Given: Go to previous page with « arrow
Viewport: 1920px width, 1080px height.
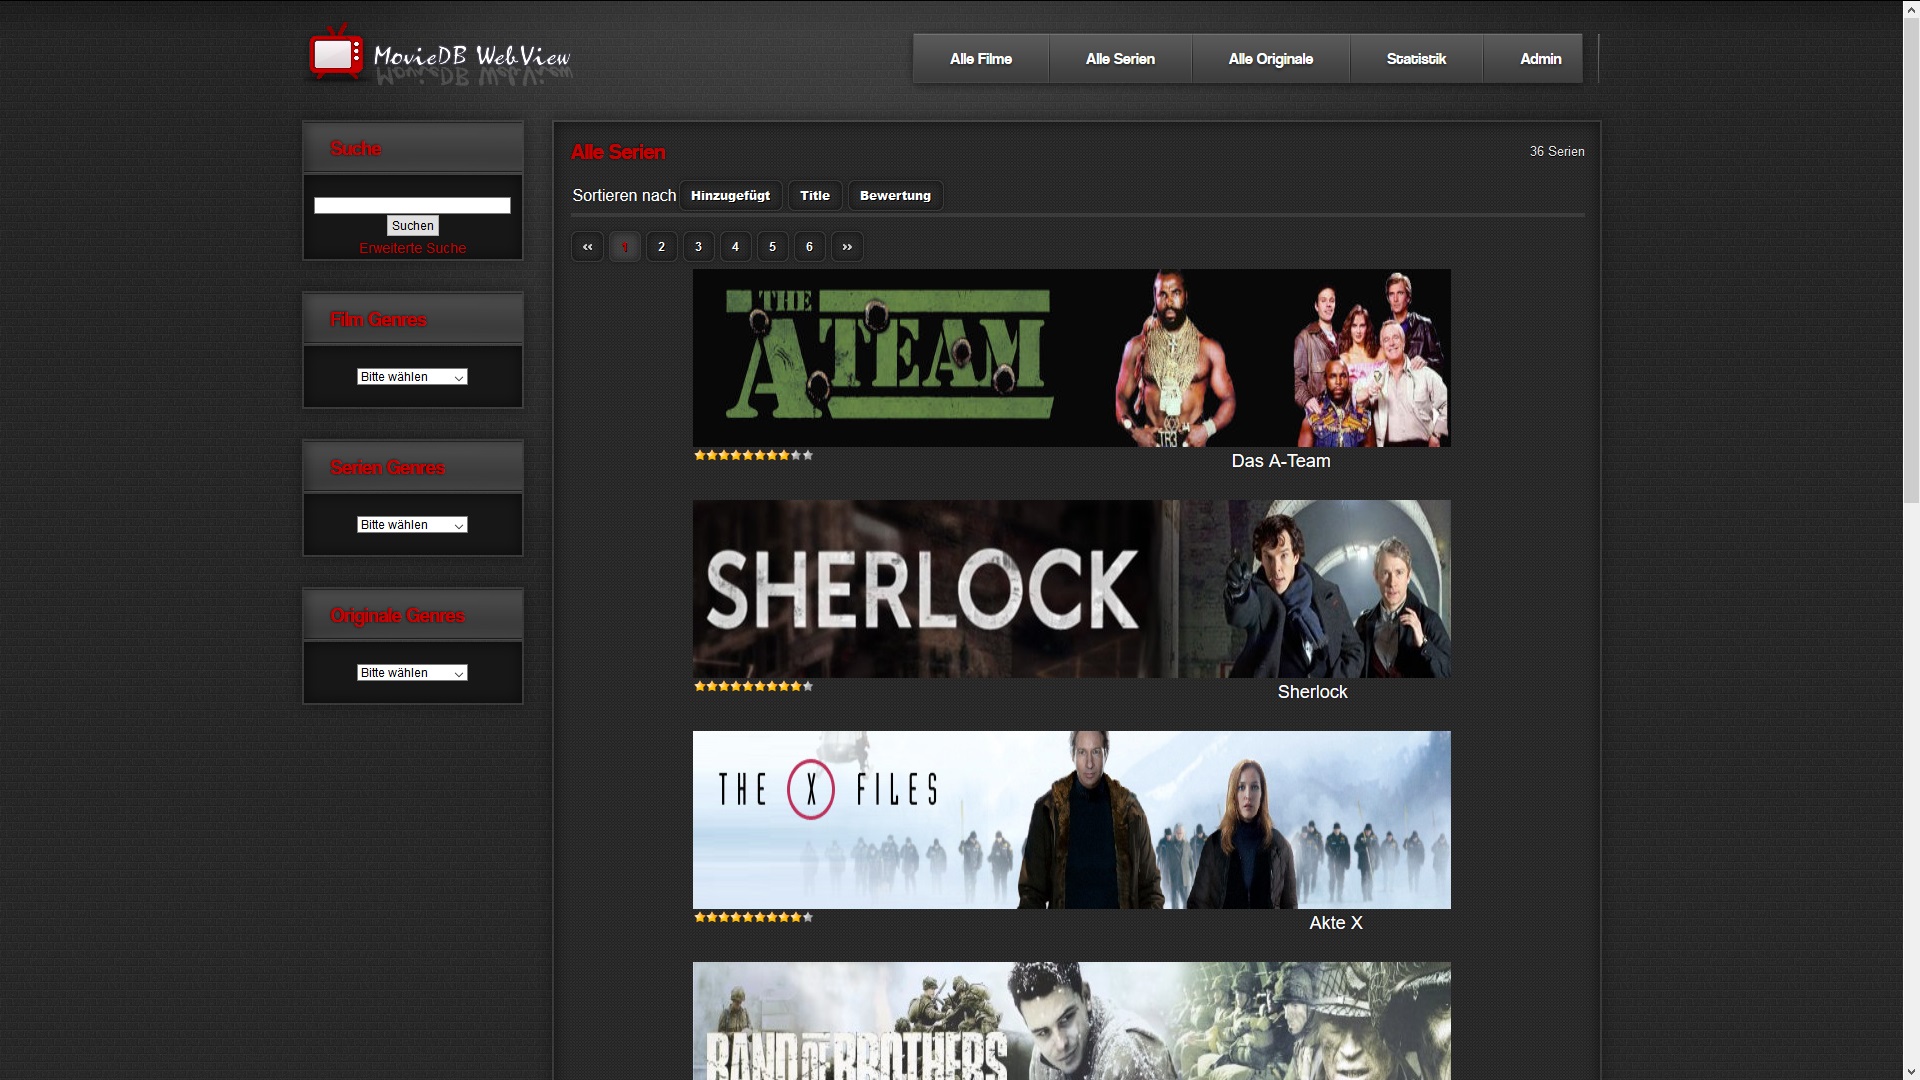Looking at the screenshot, I should coord(587,247).
